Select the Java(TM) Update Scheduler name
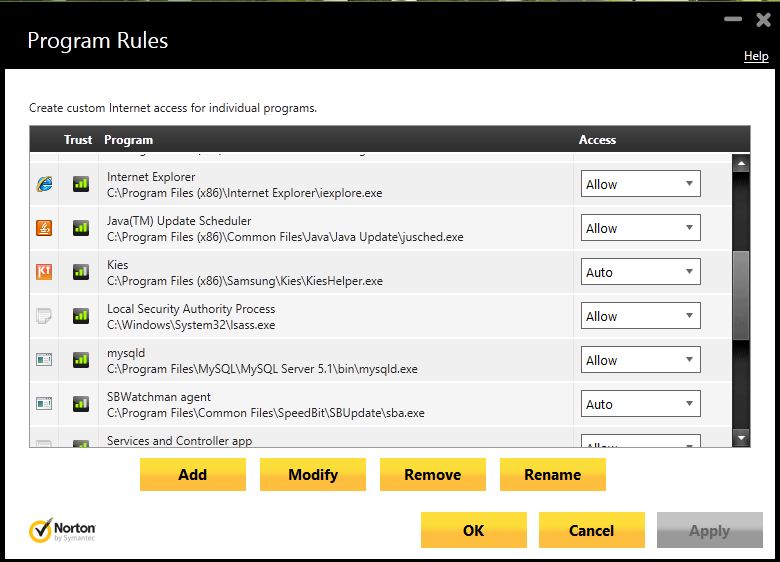780x562 pixels. (x=179, y=220)
